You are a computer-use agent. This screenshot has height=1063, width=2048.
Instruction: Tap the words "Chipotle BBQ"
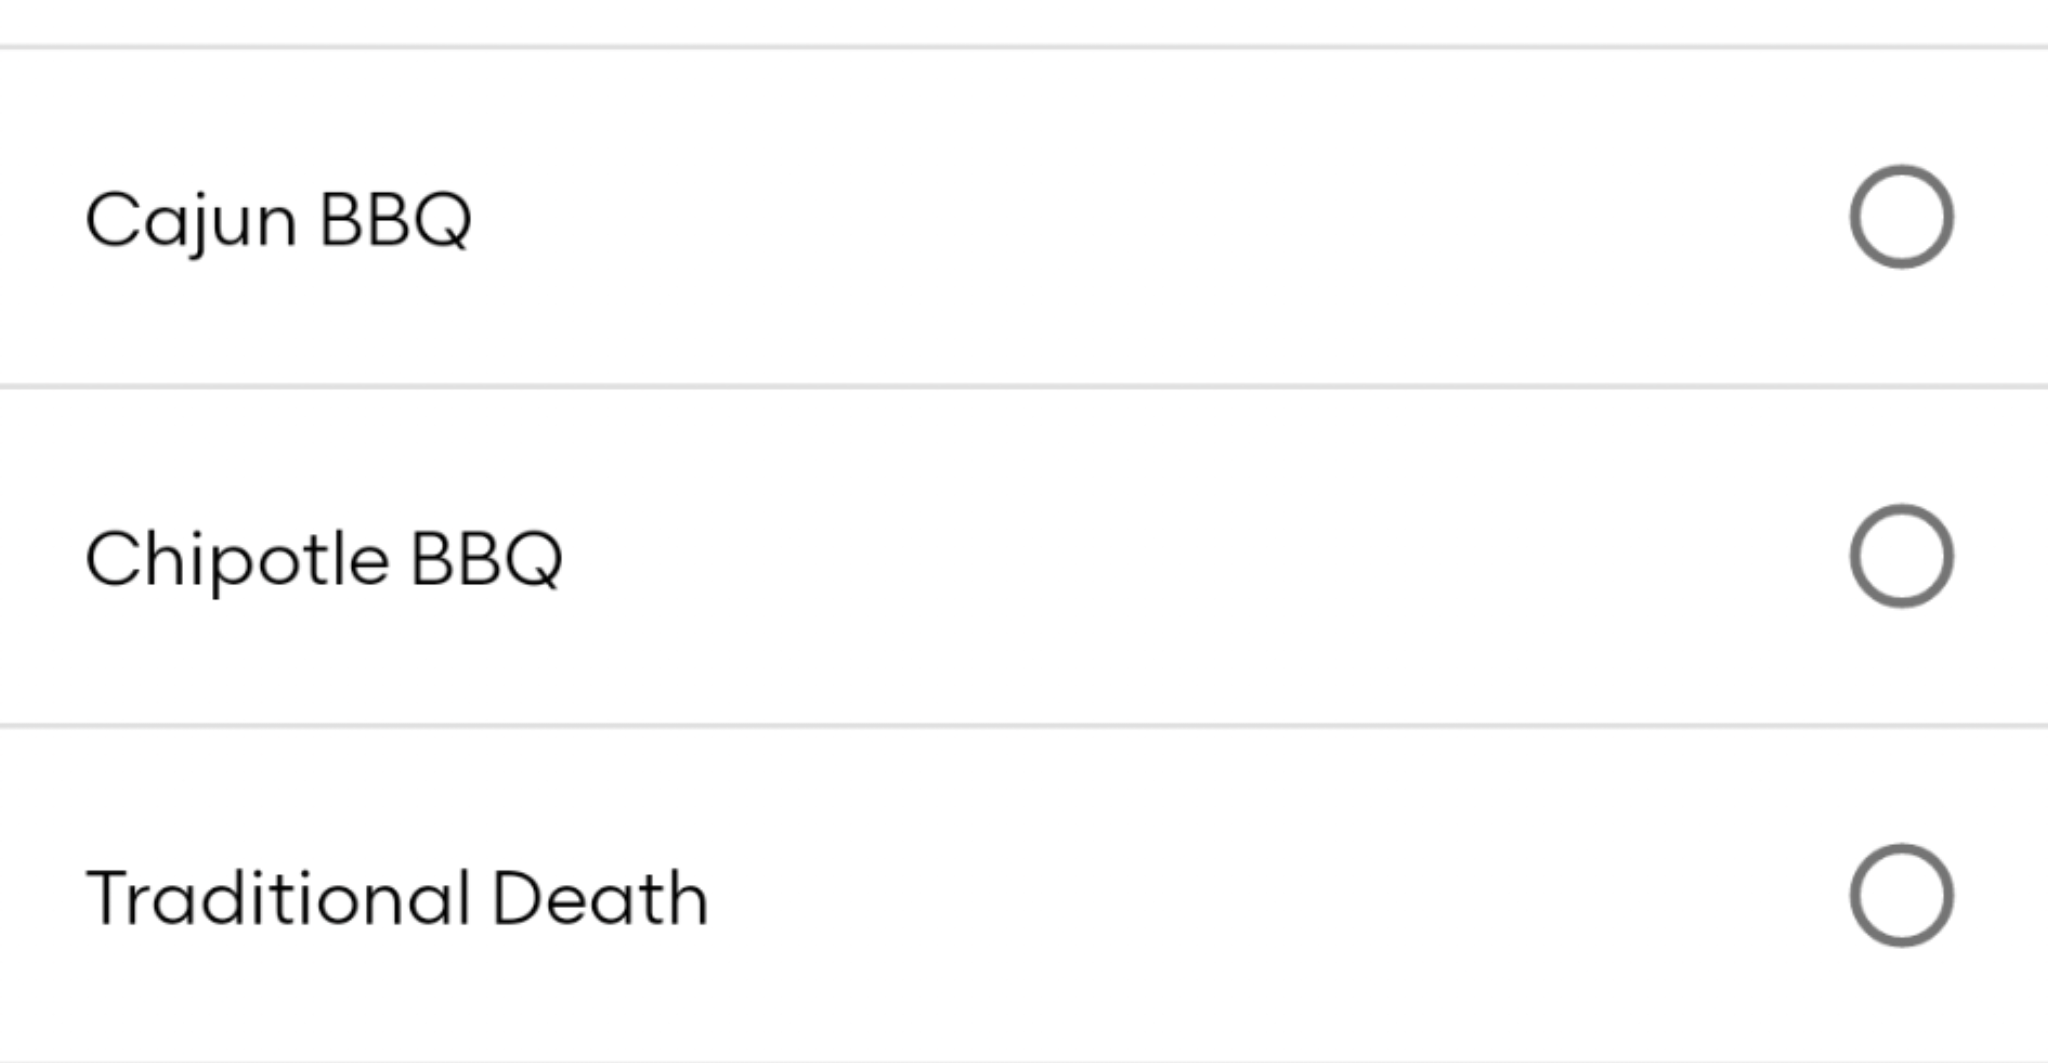[324, 558]
